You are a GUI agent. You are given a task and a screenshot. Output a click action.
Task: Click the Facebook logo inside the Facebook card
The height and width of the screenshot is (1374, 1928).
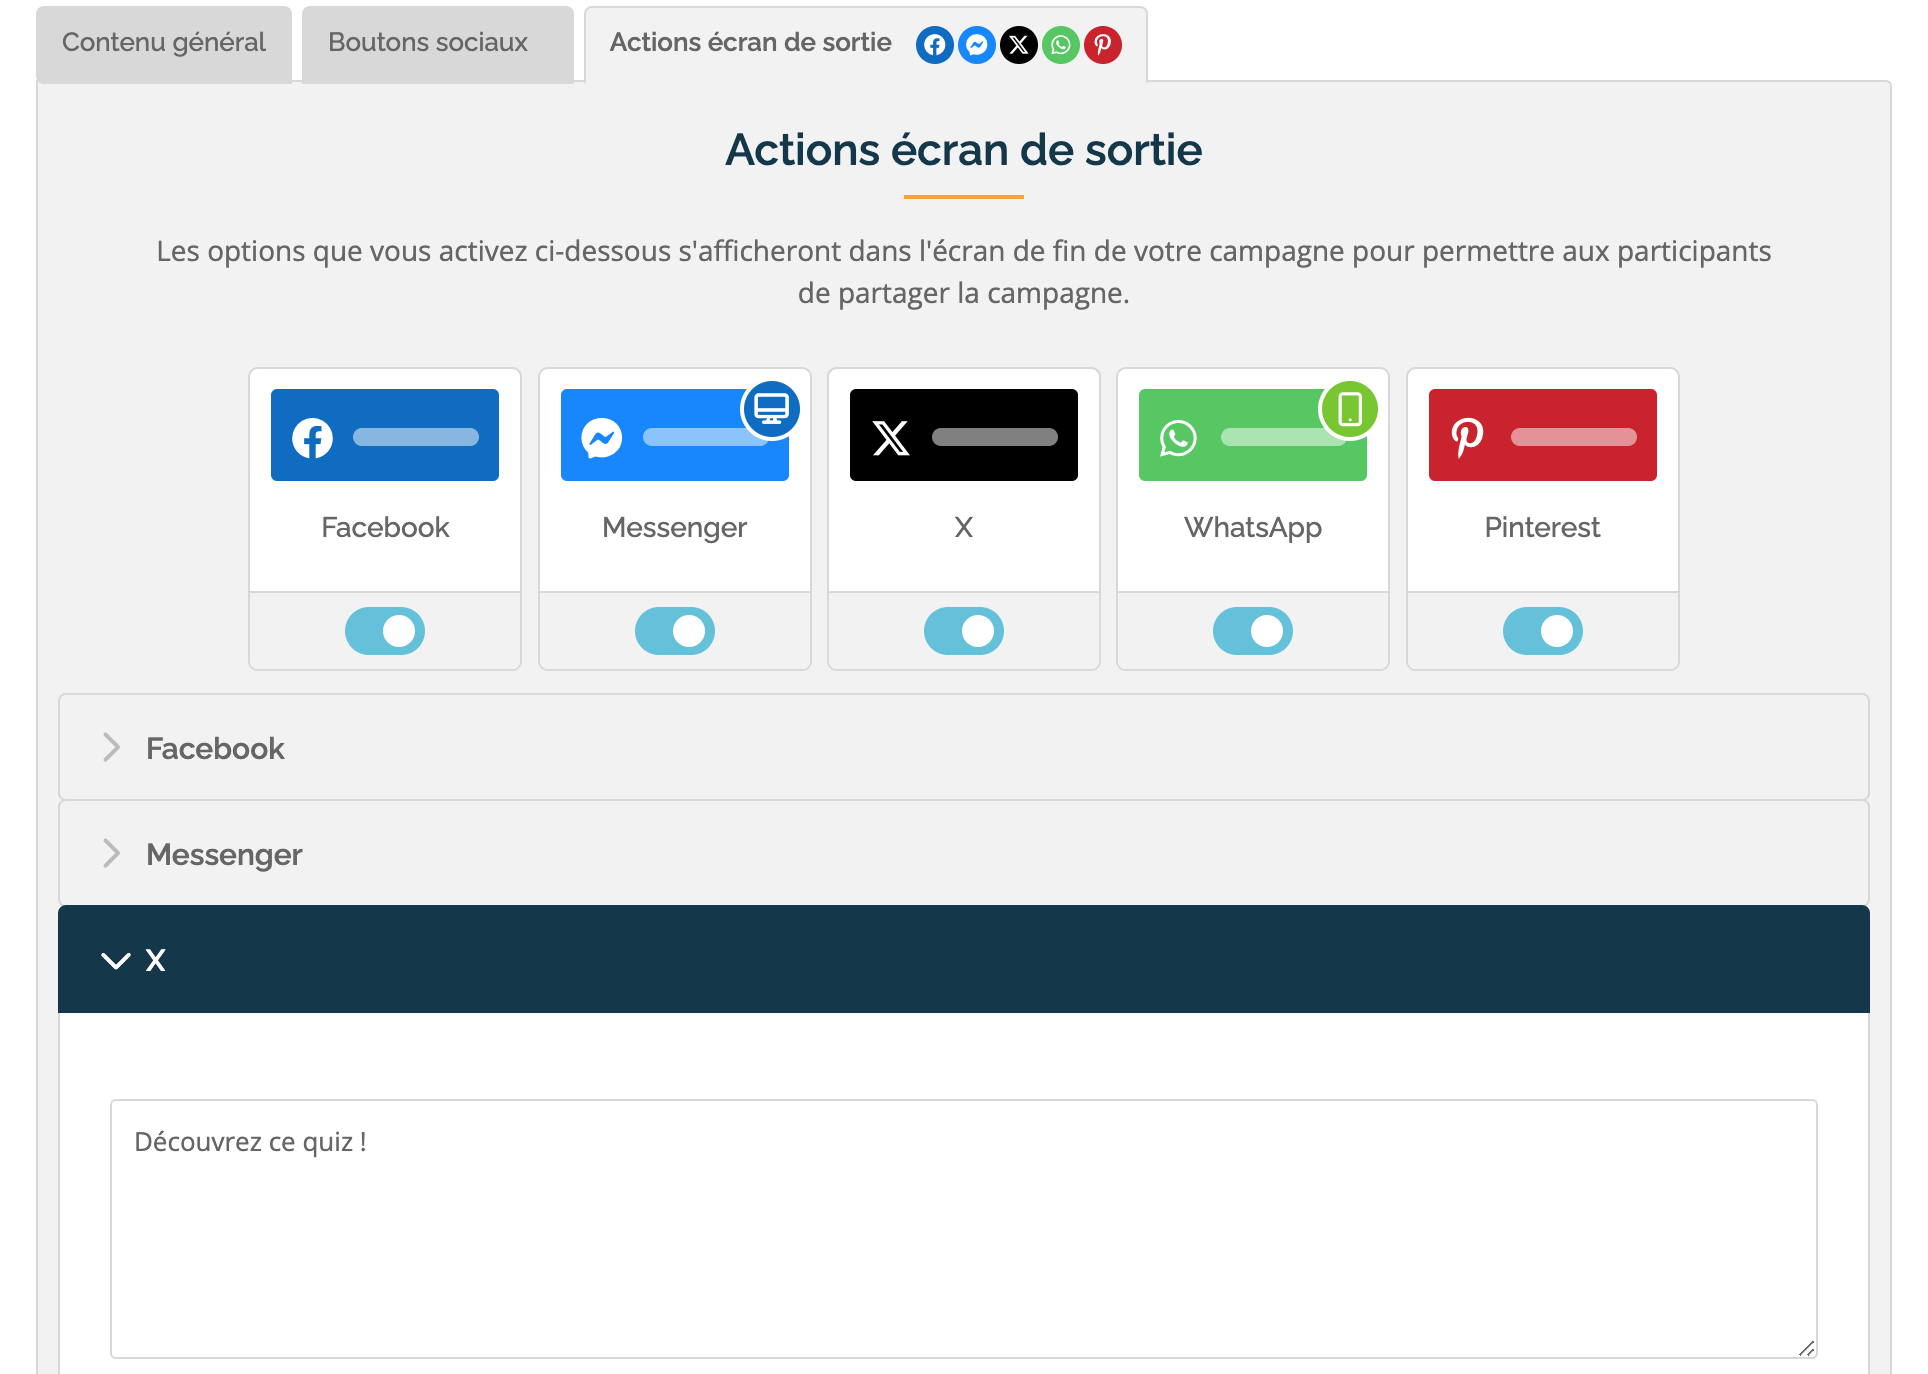pyautogui.click(x=313, y=437)
